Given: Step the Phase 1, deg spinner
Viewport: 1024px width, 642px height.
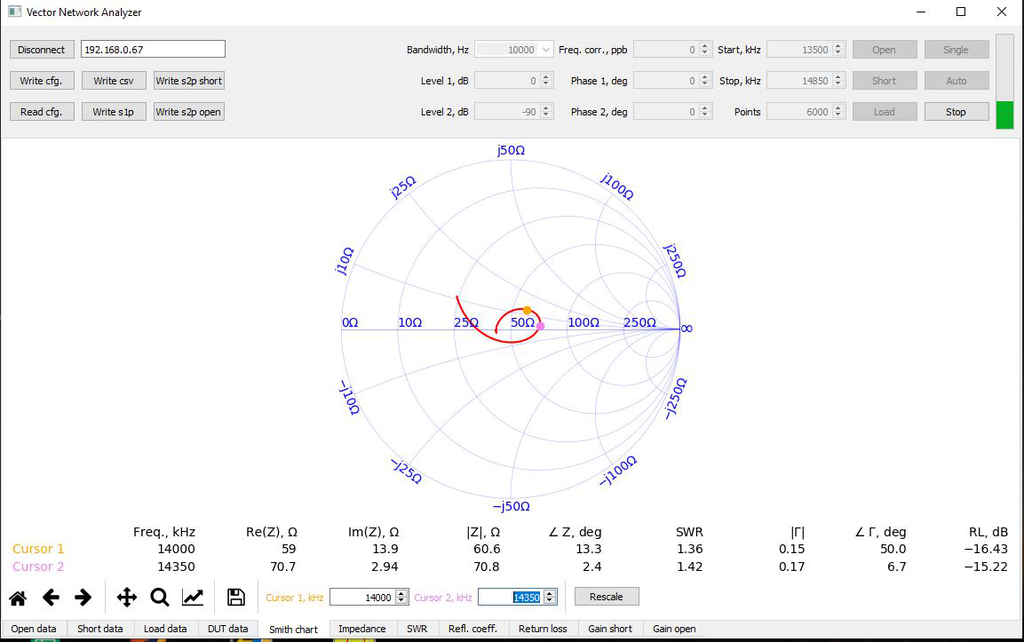Looking at the screenshot, I should 705,81.
